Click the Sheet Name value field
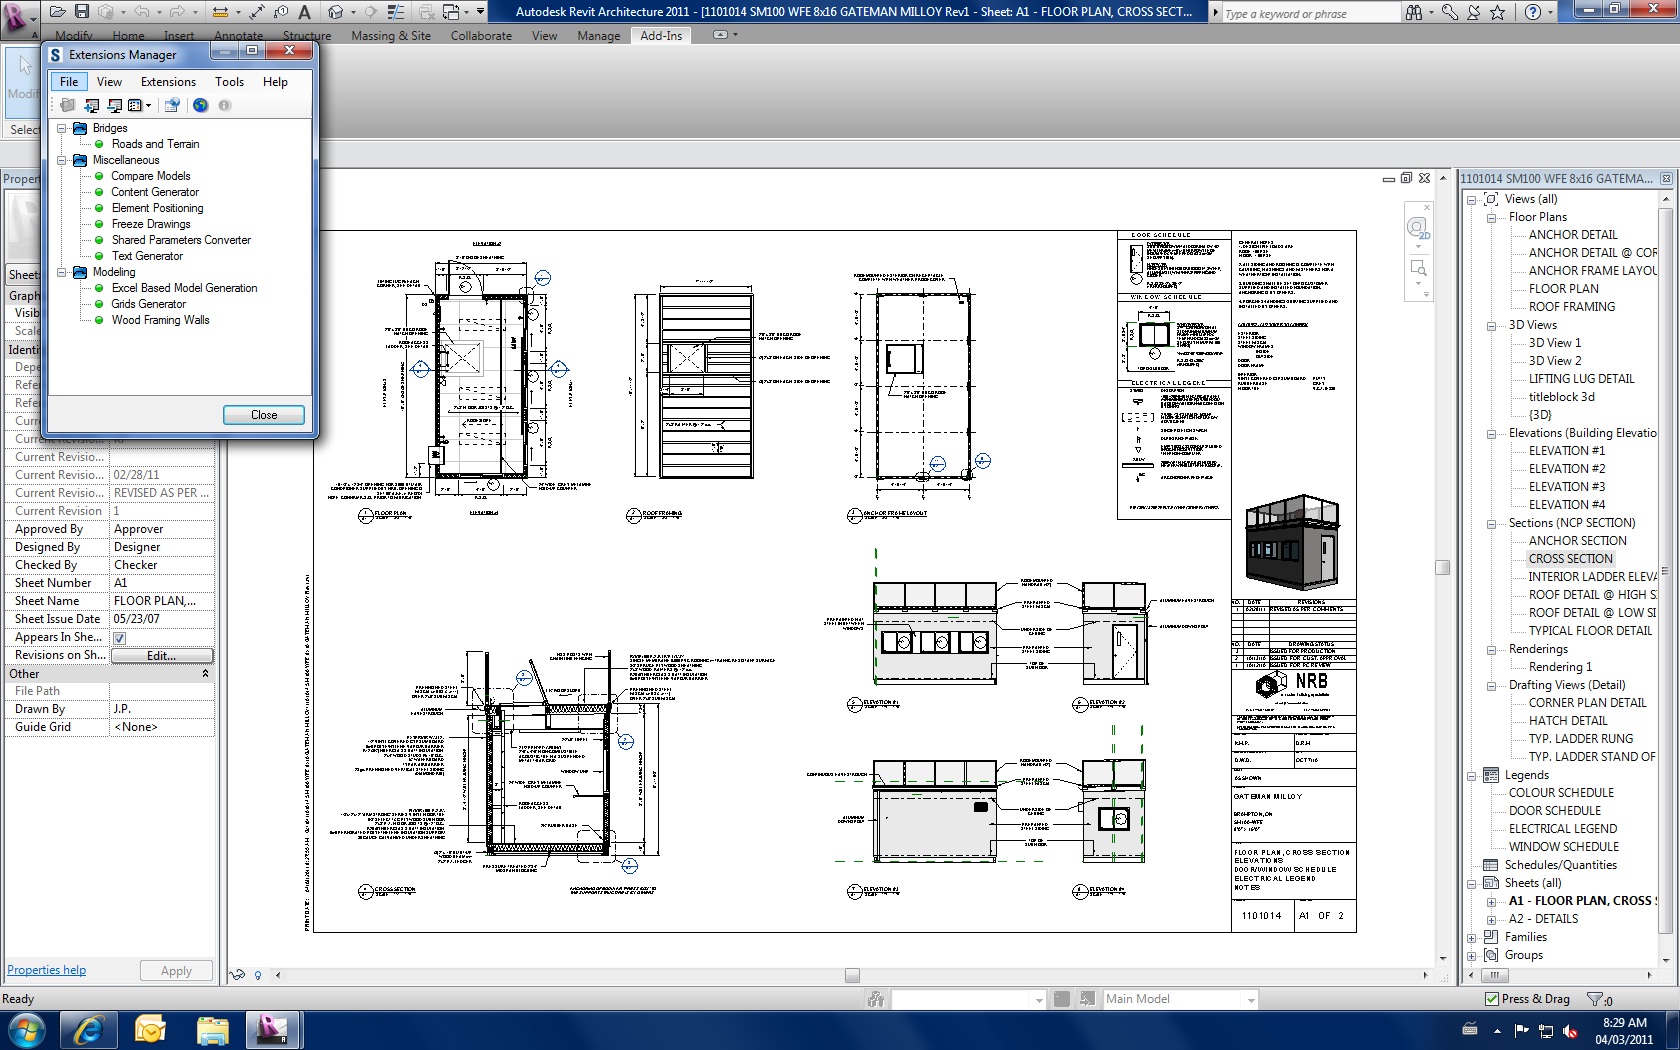The width and height of the screenshot is (1680, 1050). pos(162,601)
